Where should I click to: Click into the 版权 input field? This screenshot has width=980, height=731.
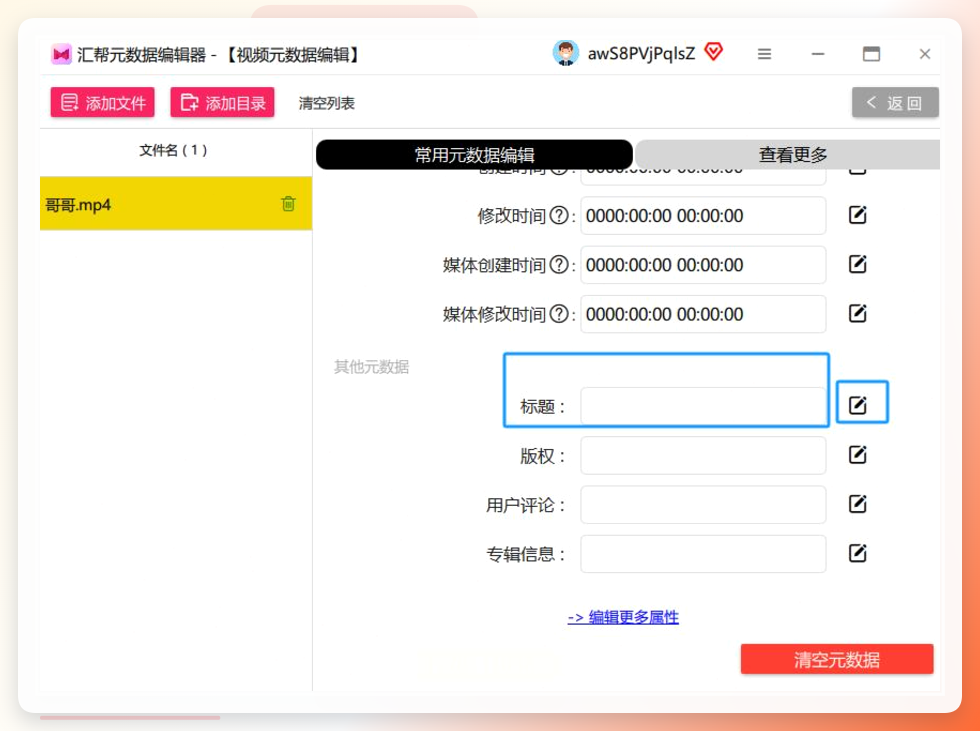pyautogui.click(x=703, y=455)
